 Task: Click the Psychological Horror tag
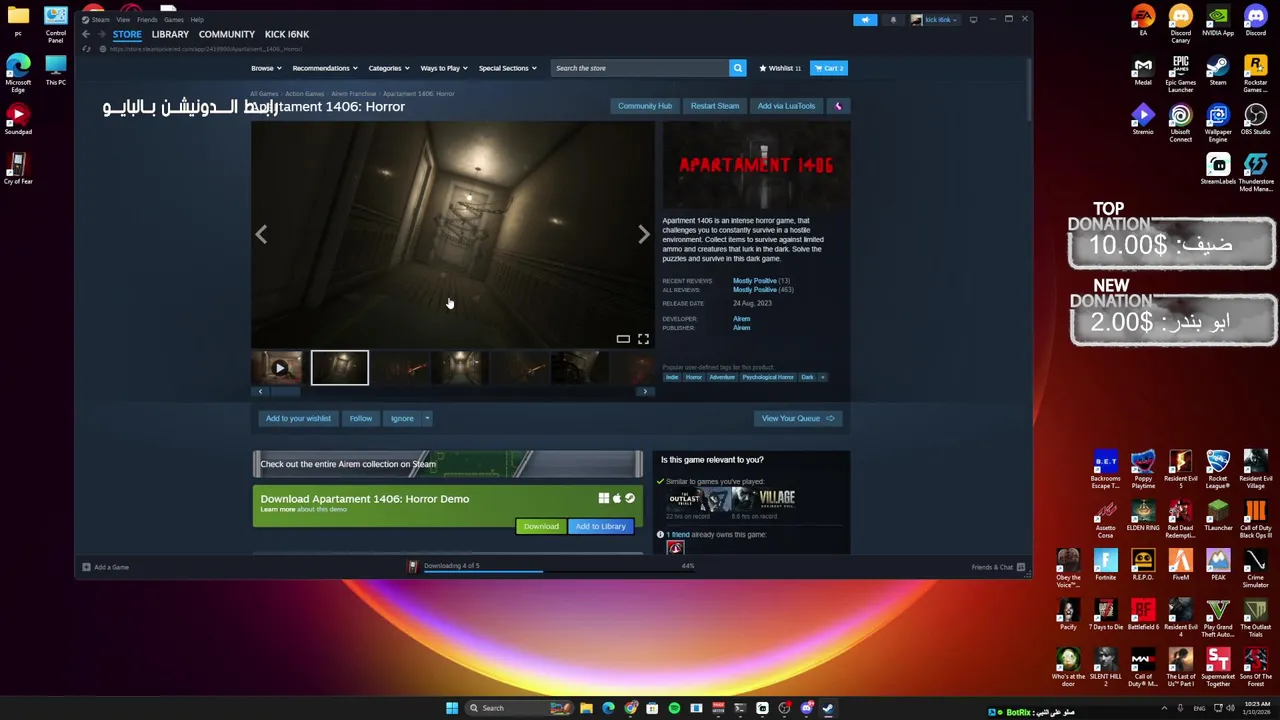pos(769,377)
